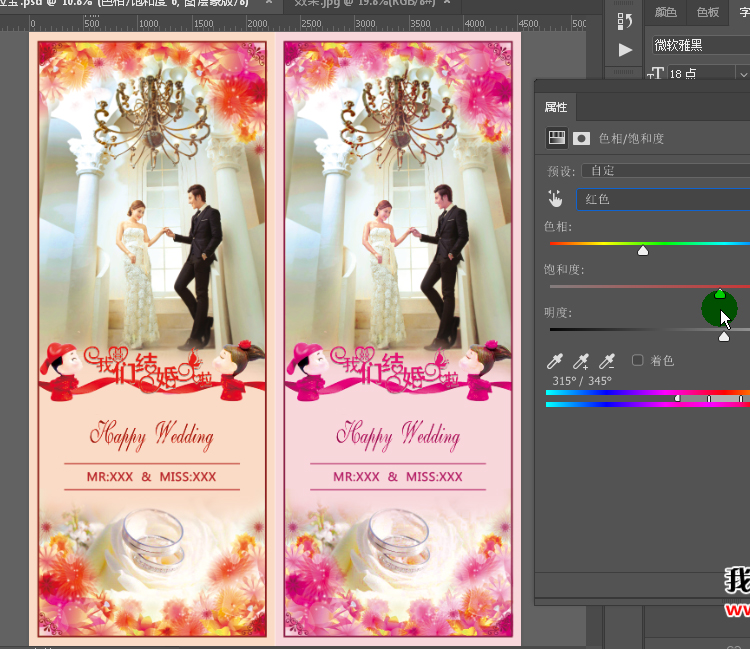
Task: Open the 红色 color channel dropdown
Action: coord(663,199)
